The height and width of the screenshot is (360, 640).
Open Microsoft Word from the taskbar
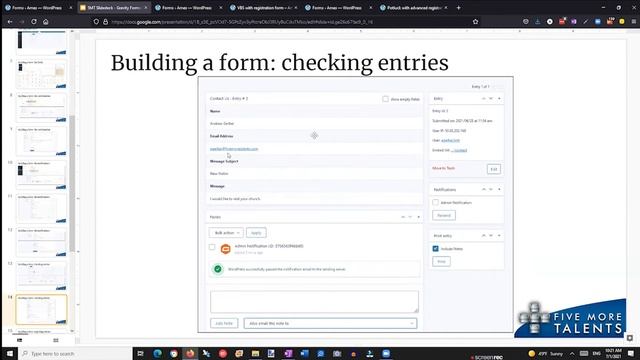tap(304, 353)
